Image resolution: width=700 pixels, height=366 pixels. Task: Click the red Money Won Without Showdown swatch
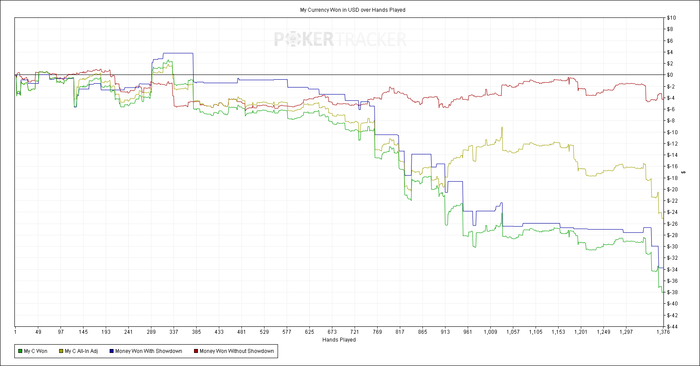click(196, 351)
